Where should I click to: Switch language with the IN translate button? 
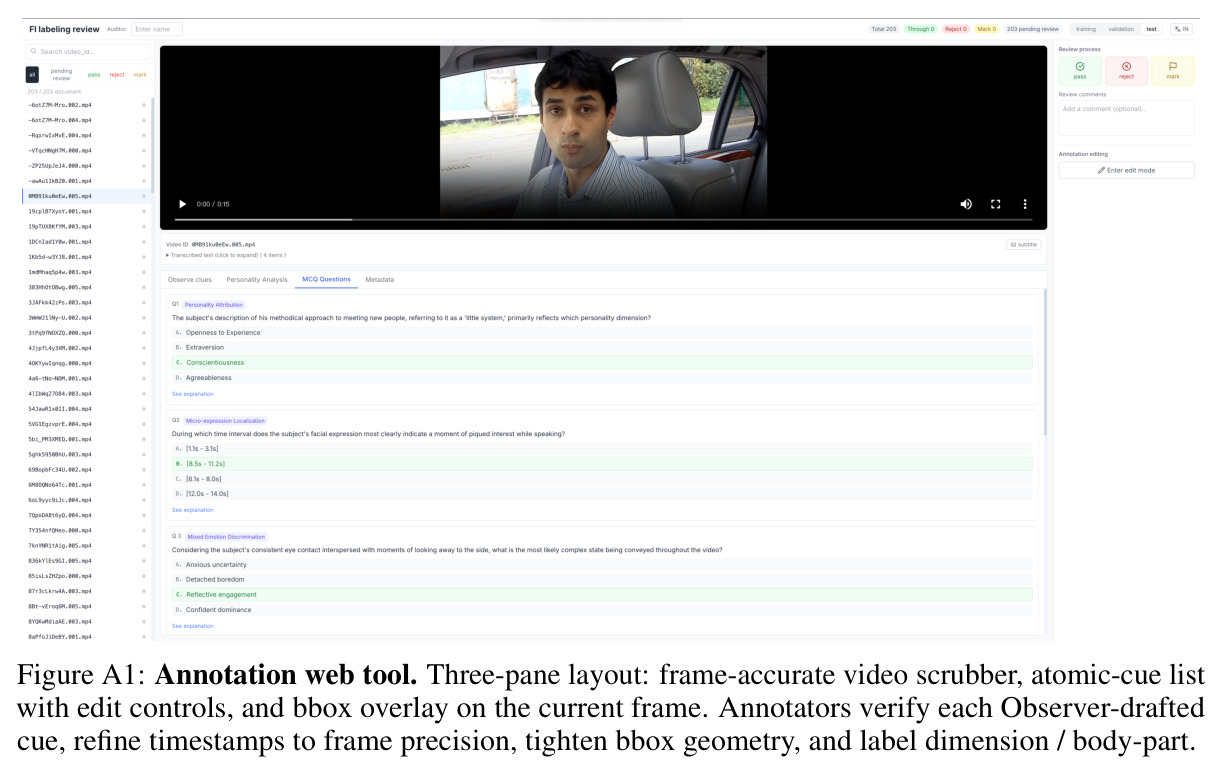1182,29
